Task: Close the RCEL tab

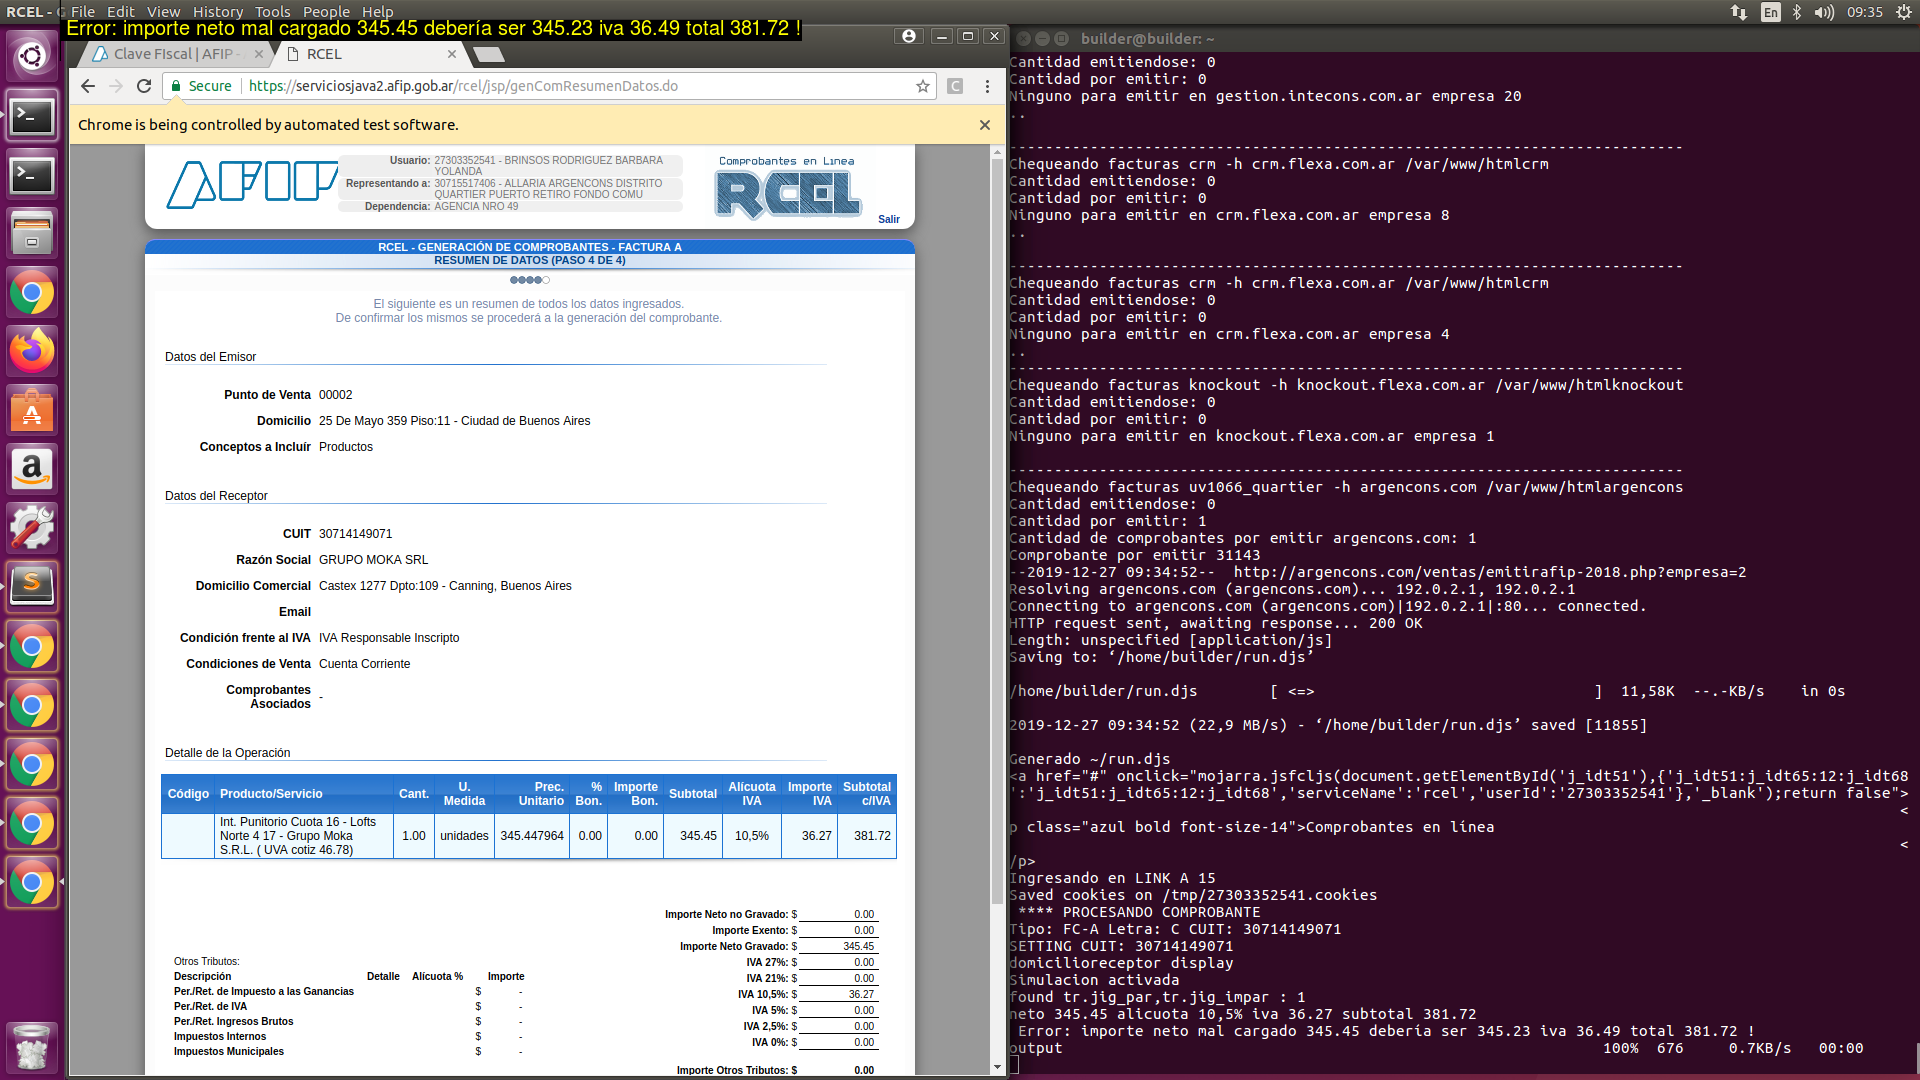Action: coord(452,54)
